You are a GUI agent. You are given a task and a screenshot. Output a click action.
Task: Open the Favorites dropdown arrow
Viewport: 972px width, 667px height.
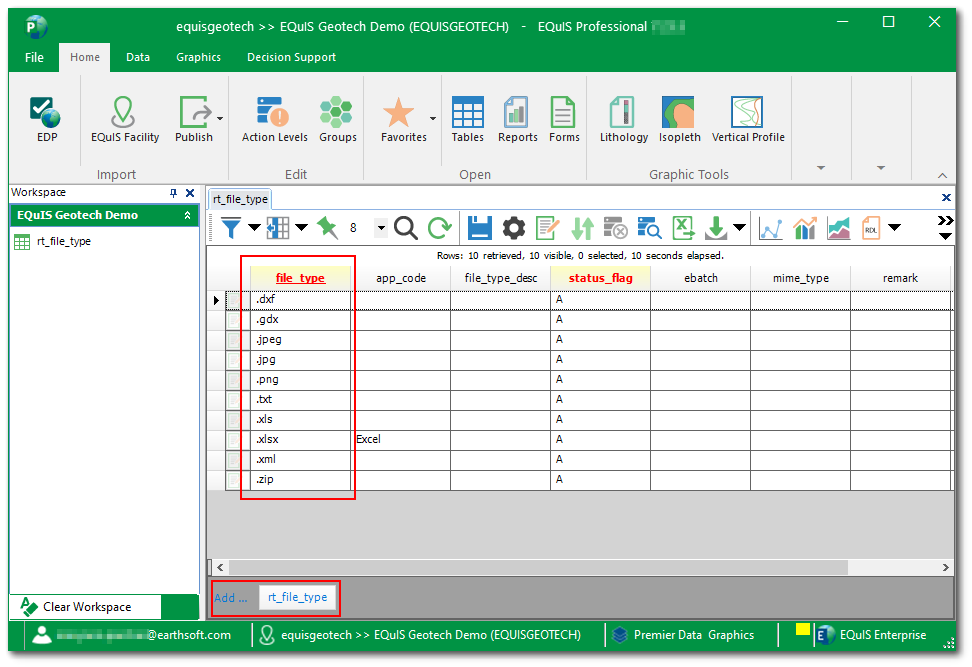(x=433, y=117)
